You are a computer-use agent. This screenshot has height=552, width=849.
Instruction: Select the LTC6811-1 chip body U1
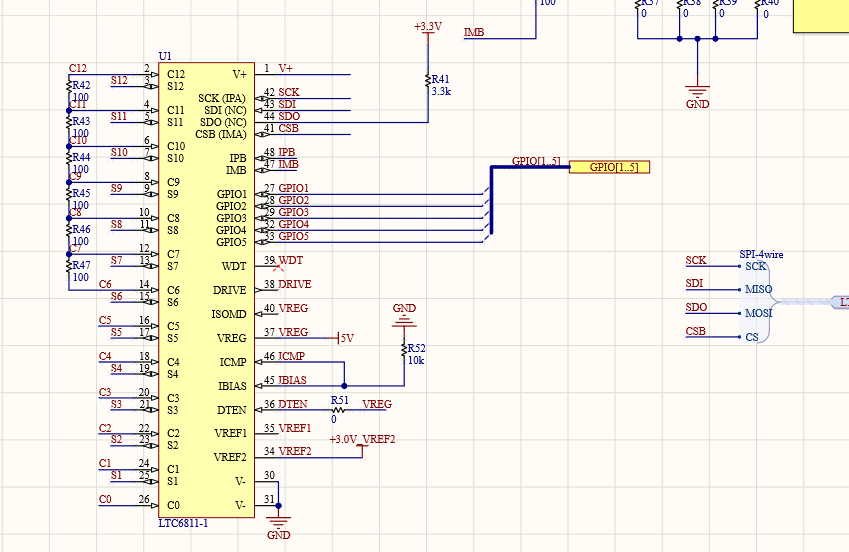pos(206,290)
